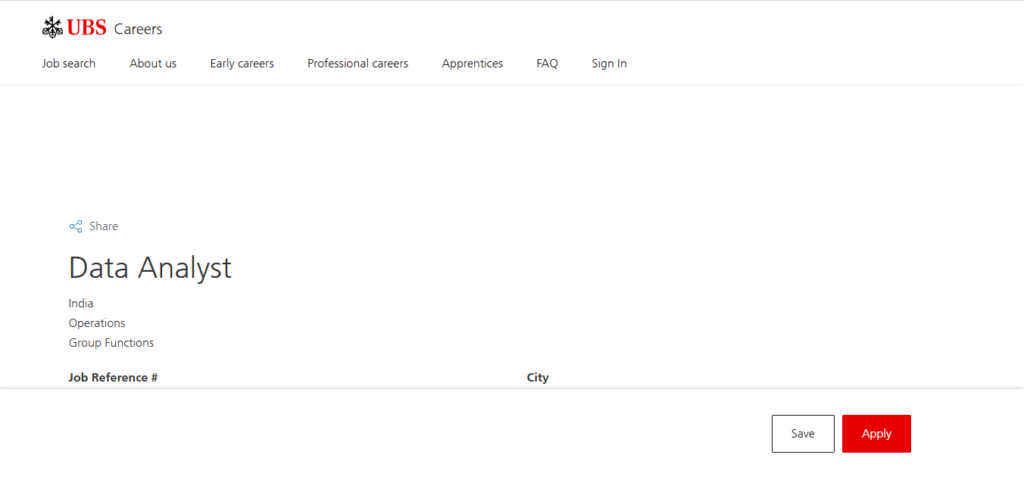The image size is (1024, 486).
Task: Navigate to Professional careers
Action: (358, 63)
